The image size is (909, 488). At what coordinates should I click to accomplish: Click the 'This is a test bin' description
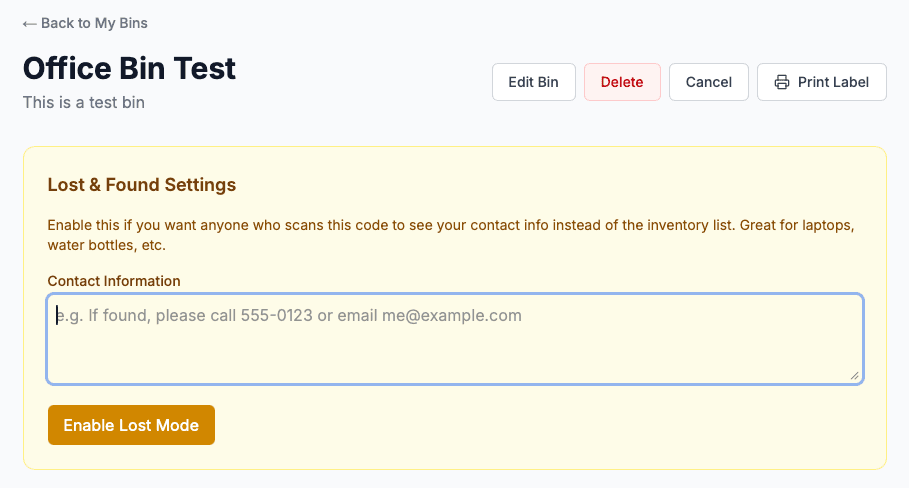coord(84,102)
